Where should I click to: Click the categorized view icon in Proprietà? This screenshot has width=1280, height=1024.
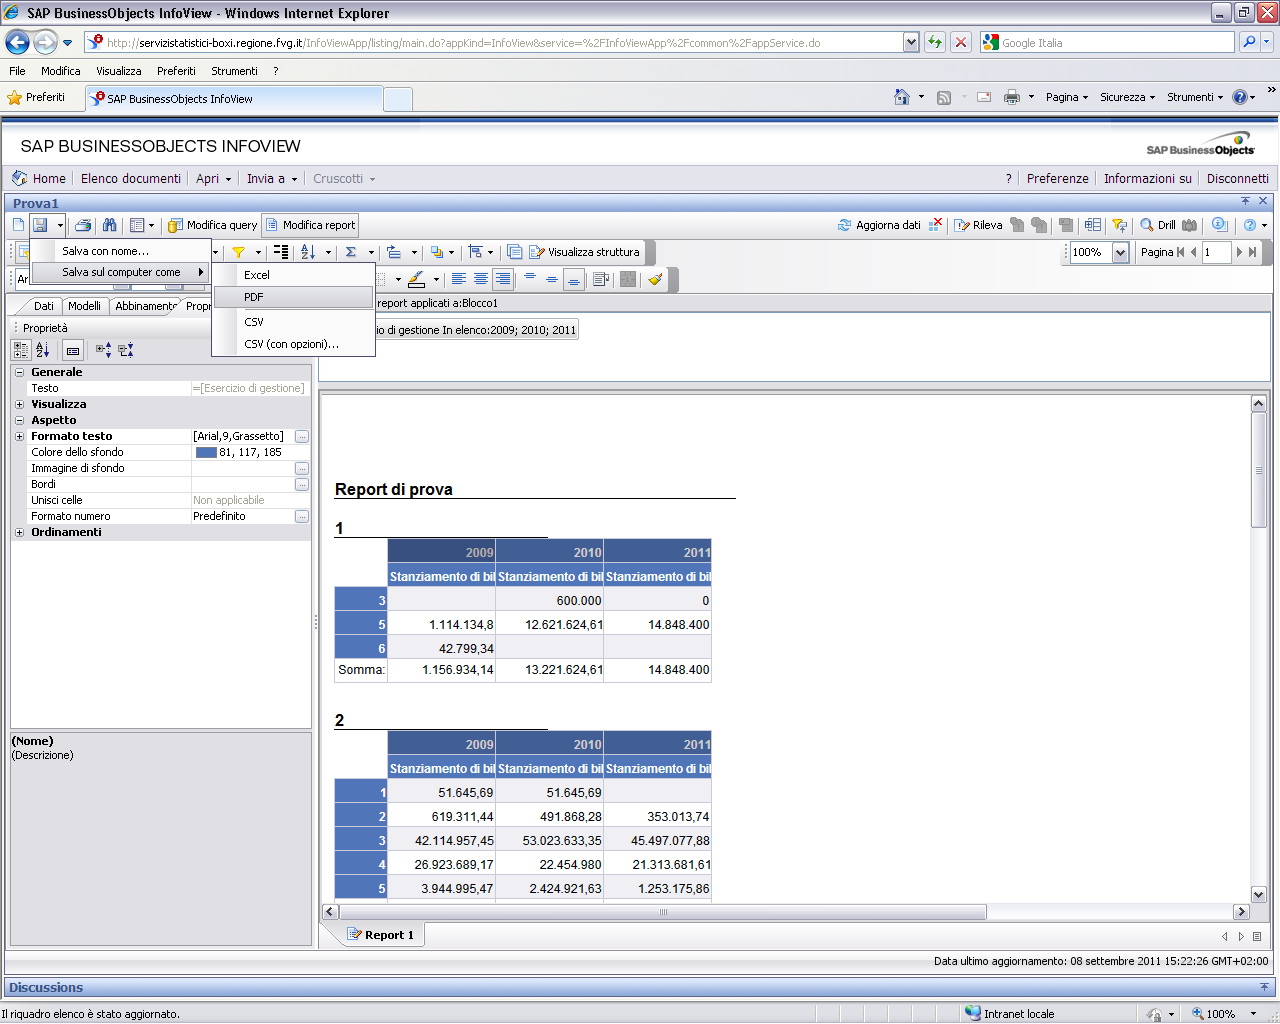[x=21, y=350]
